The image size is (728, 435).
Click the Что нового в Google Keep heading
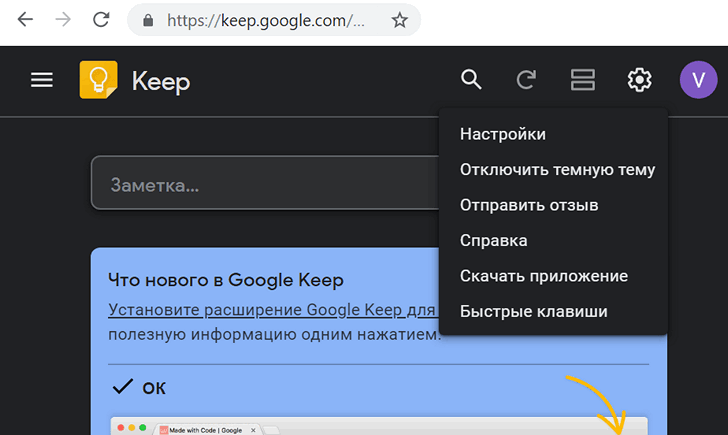[226, 280]
